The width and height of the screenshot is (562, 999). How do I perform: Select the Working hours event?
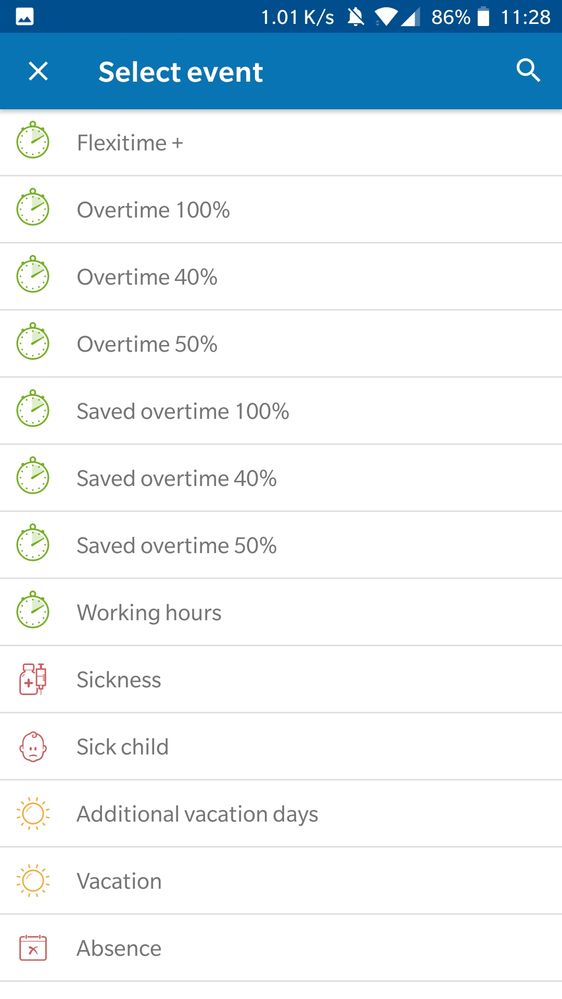pos(281,612)
